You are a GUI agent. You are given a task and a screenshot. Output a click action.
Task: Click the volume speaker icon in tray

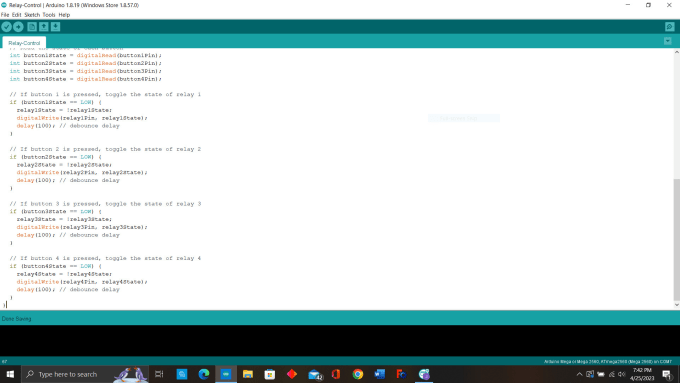tap(622, 374)
